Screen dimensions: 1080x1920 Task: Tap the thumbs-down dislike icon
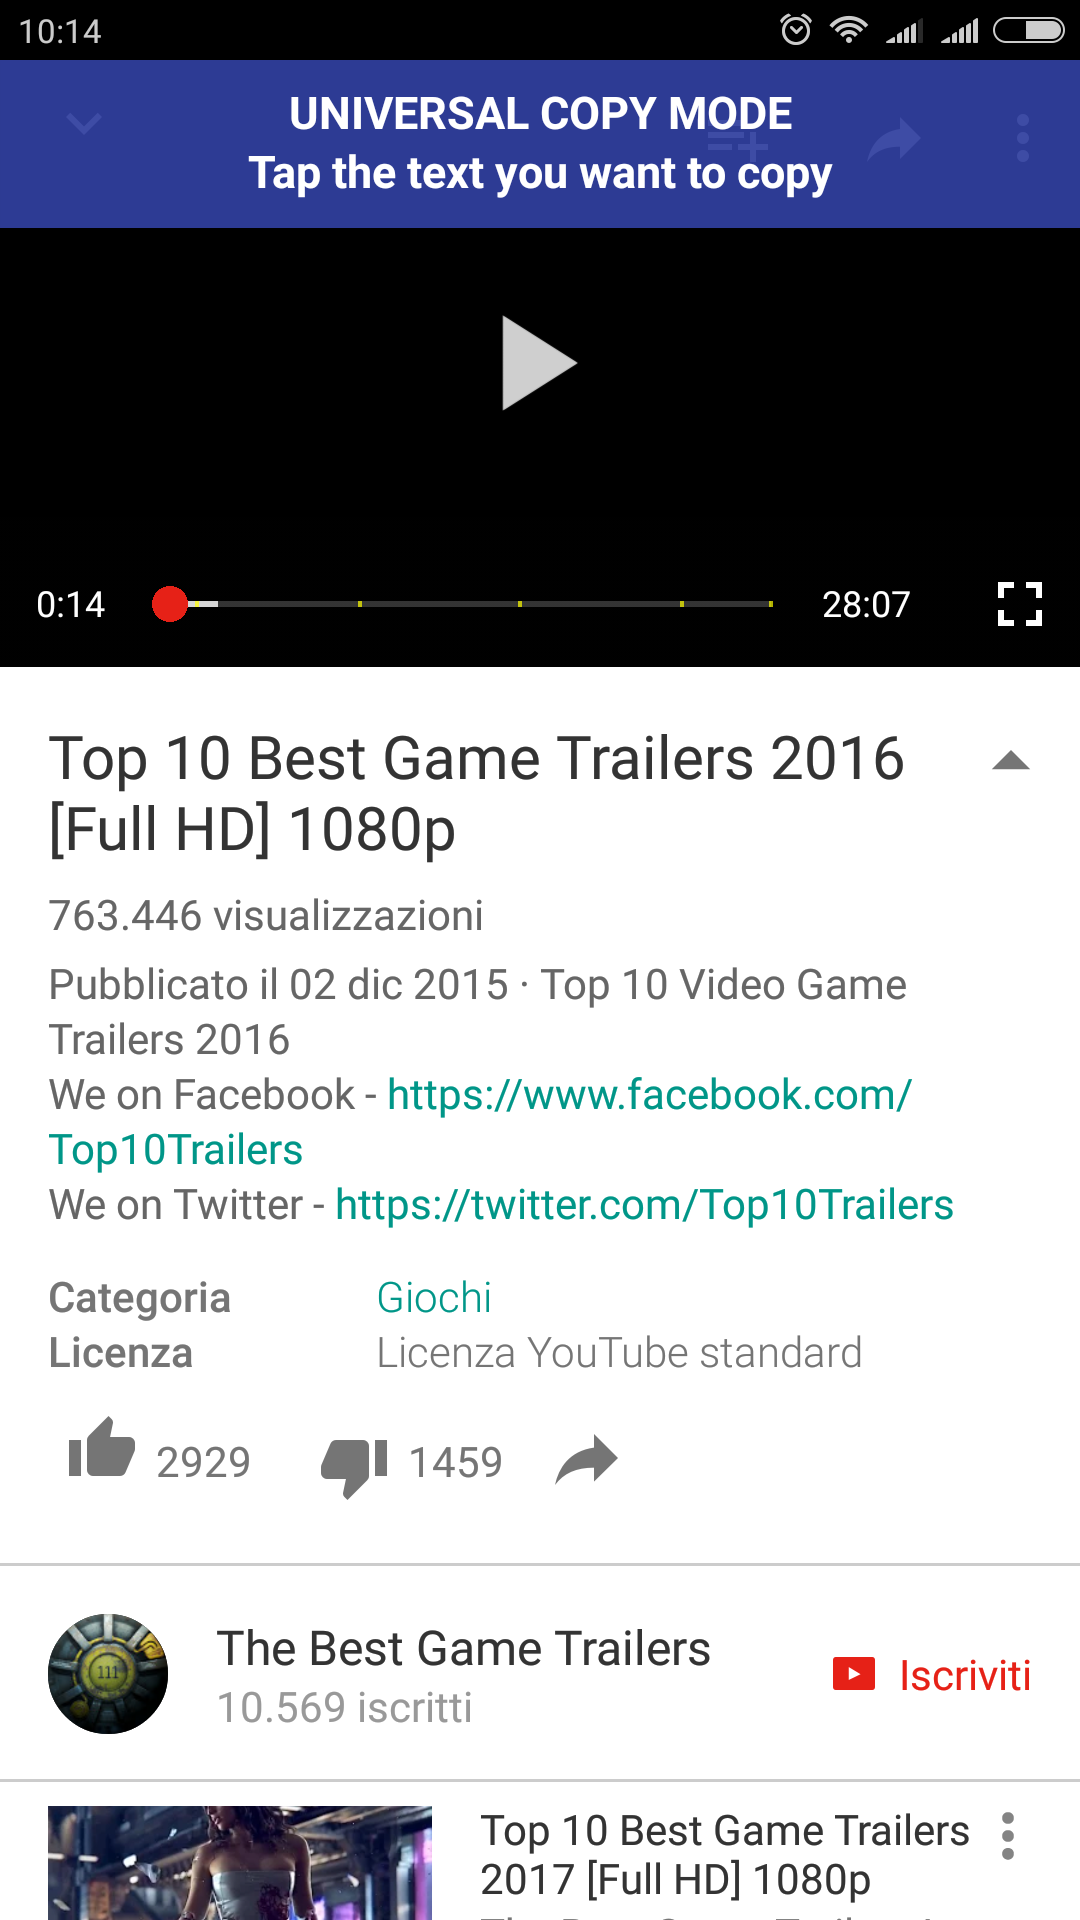coord(354,1467)
